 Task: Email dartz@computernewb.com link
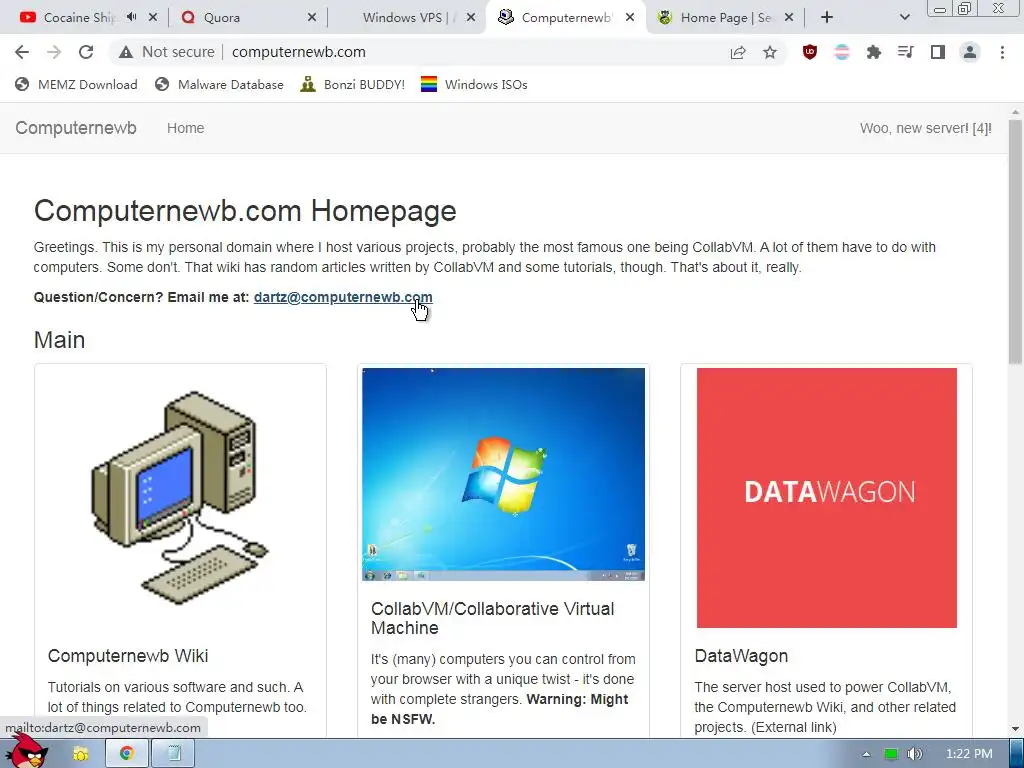click(343, 297)
